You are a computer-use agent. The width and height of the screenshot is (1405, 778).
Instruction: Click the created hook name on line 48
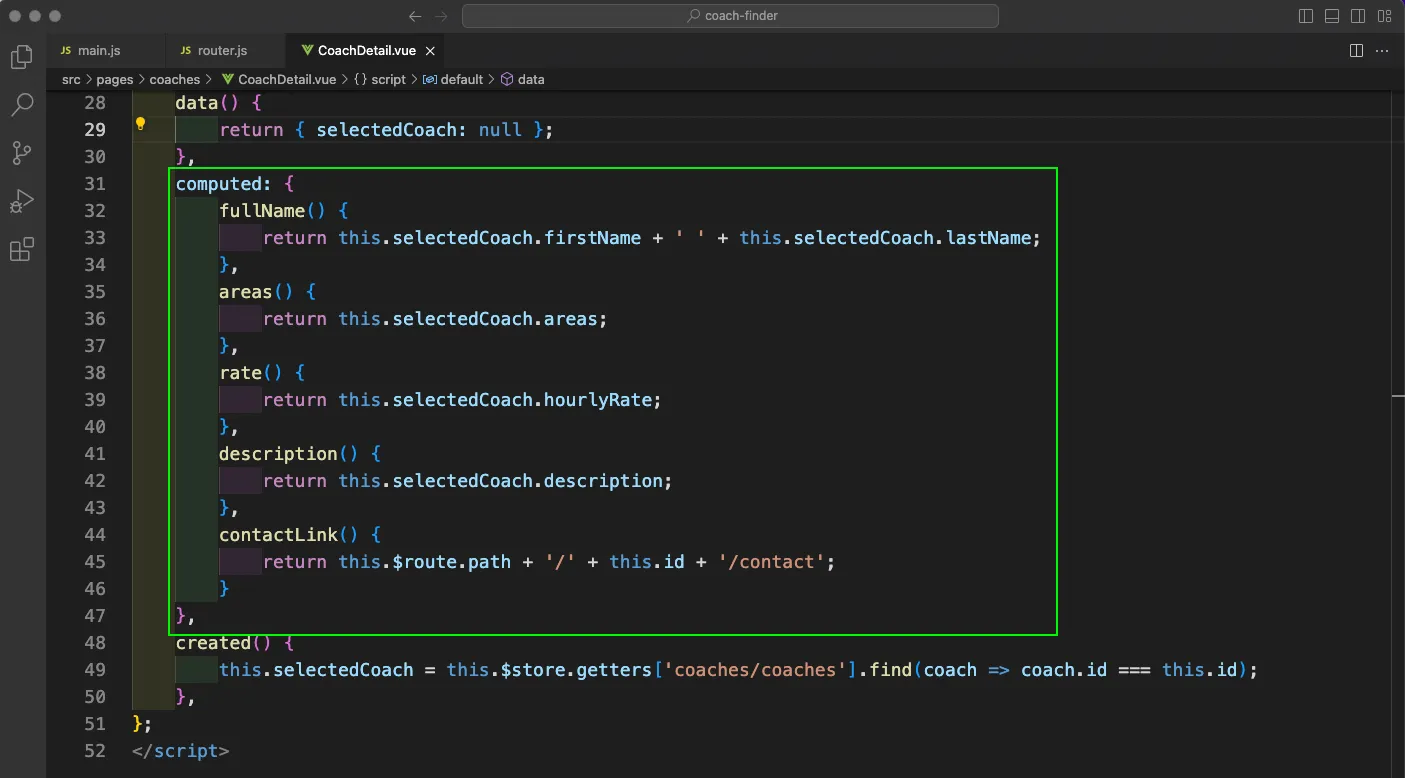[x=213, y=643]
